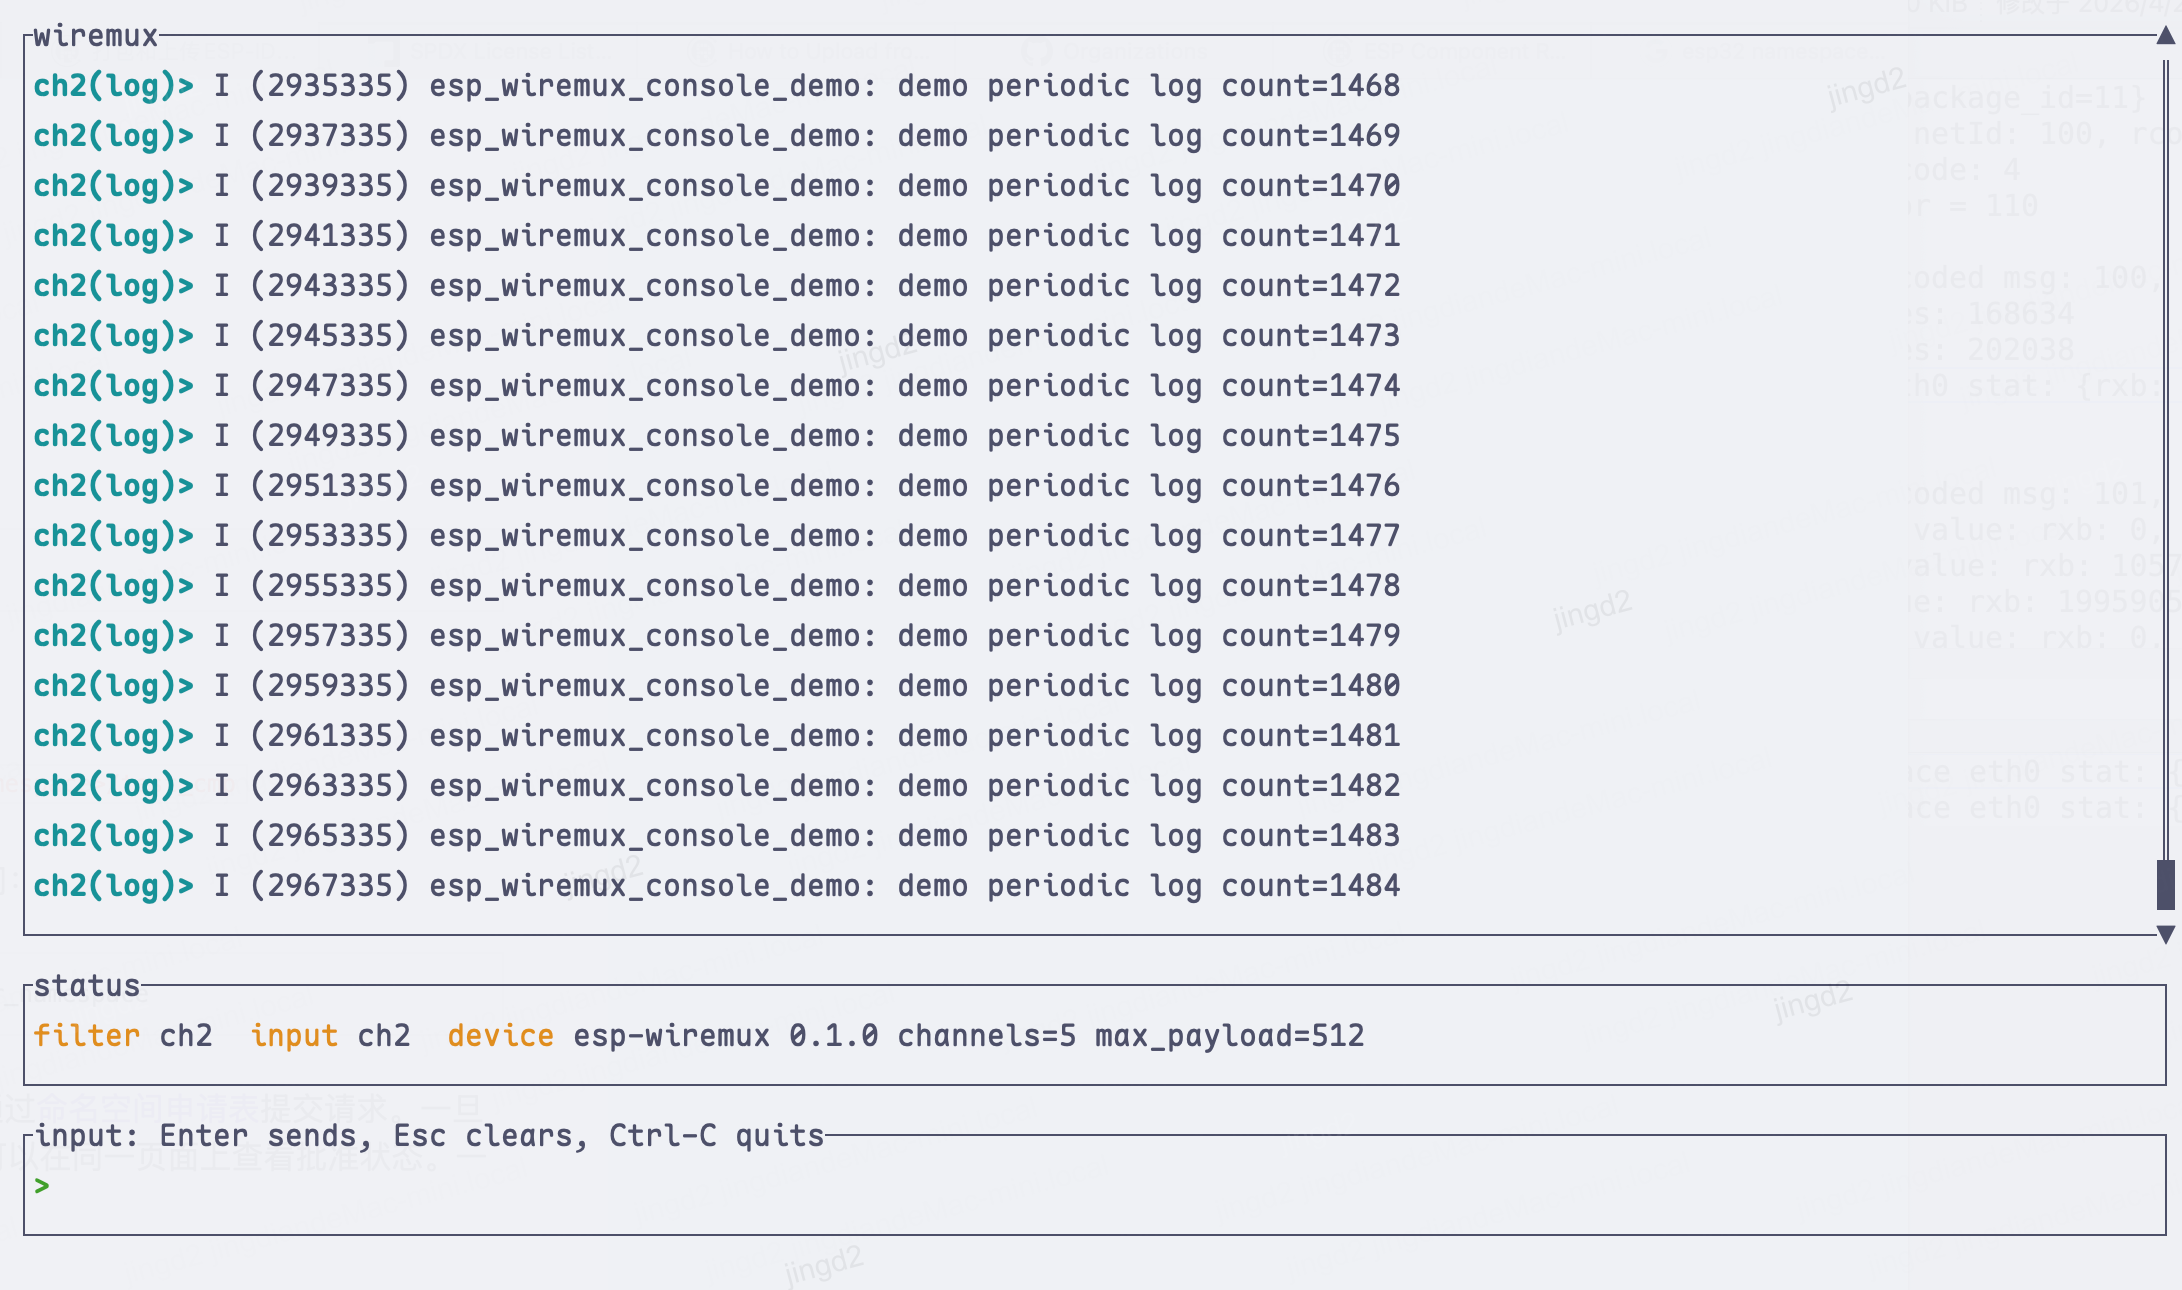Click the scroll-down arrow of the log pane
The width and height of the screenshot is (2182, 1290).
(x=2165, y=935)
